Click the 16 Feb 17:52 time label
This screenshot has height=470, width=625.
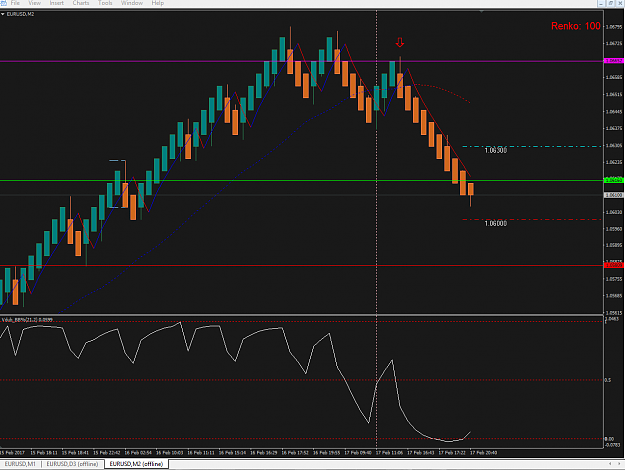(x=295, y=453)
